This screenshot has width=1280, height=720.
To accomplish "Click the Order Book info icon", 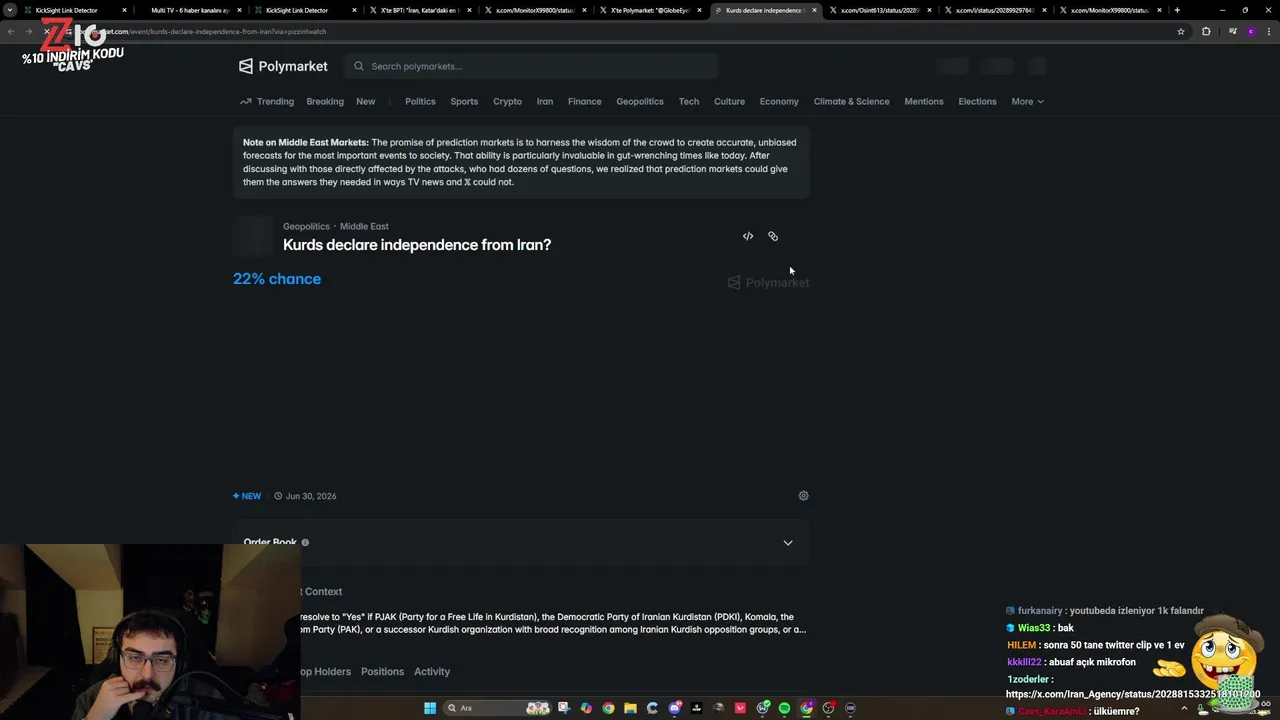I will point(305,542).
